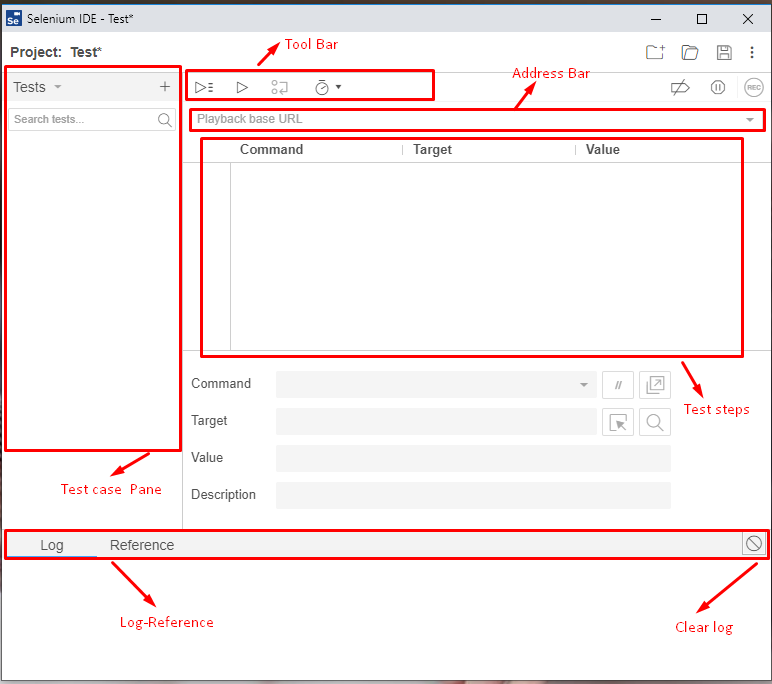This screenshot has height=684, width=772.
Task: Run all tests in suite
Action: pos(204,88)
